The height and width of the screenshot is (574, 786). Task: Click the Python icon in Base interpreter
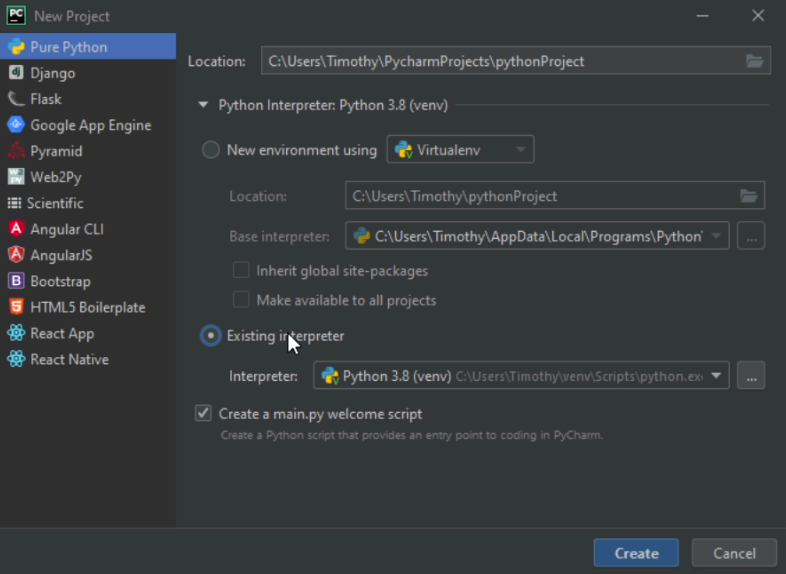click(361, 236)
